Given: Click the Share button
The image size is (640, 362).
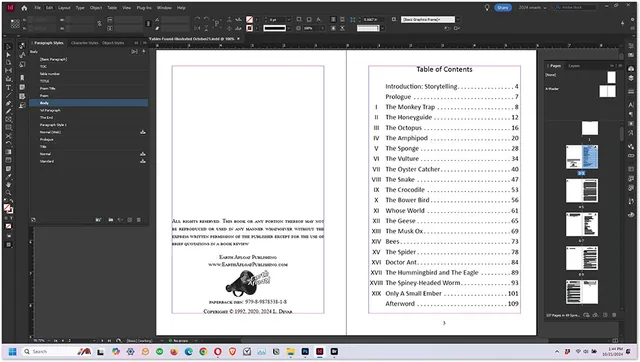Looking at the screenshot, I should [502, 8].
